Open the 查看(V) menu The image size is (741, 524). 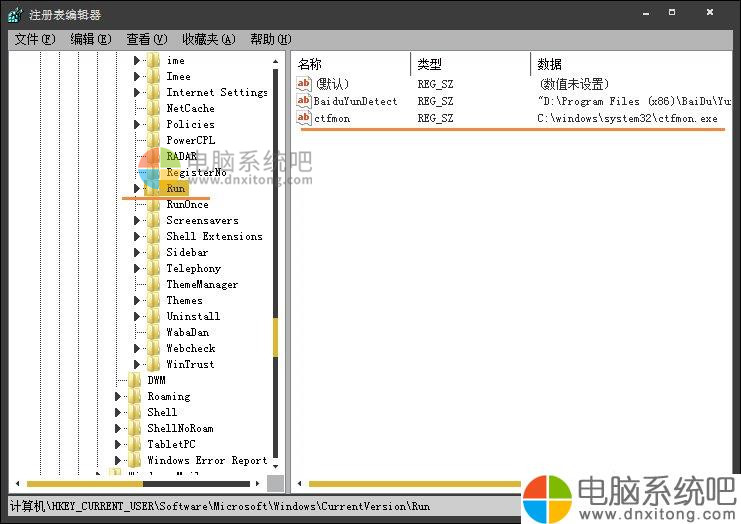pos(146,39)
